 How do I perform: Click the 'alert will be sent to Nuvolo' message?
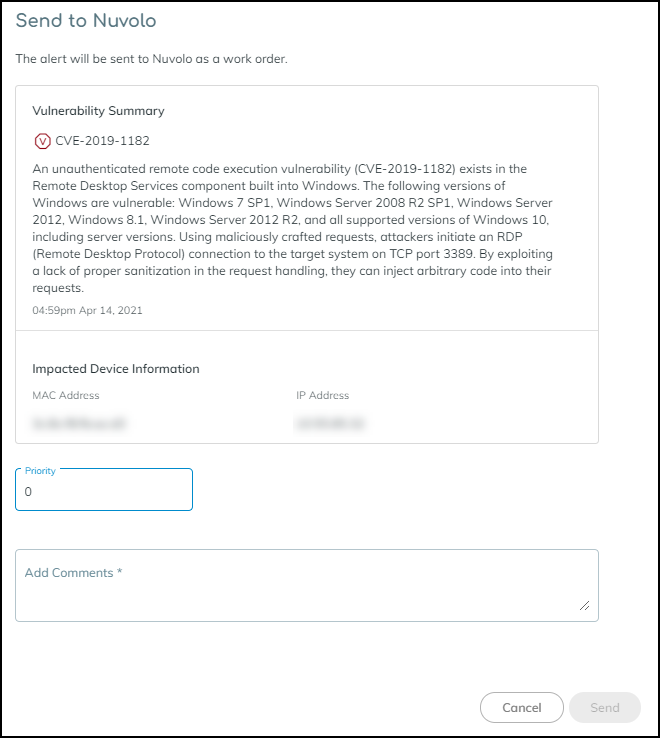(151, 59)
